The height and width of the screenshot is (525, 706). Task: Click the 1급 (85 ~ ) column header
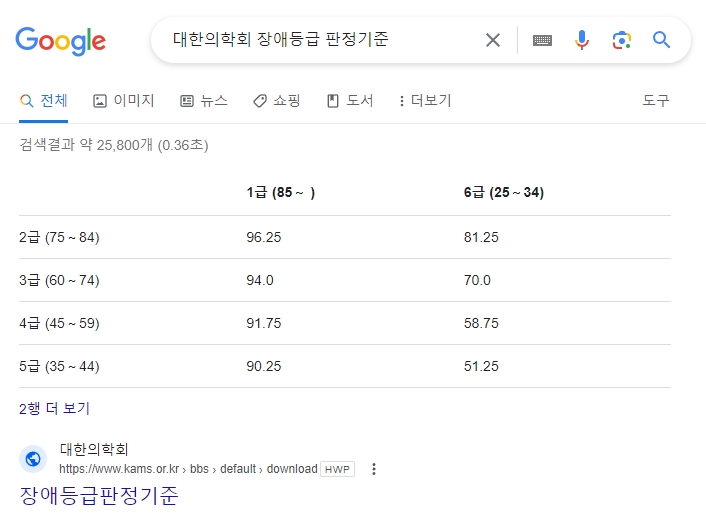click(x=281, y=193)
